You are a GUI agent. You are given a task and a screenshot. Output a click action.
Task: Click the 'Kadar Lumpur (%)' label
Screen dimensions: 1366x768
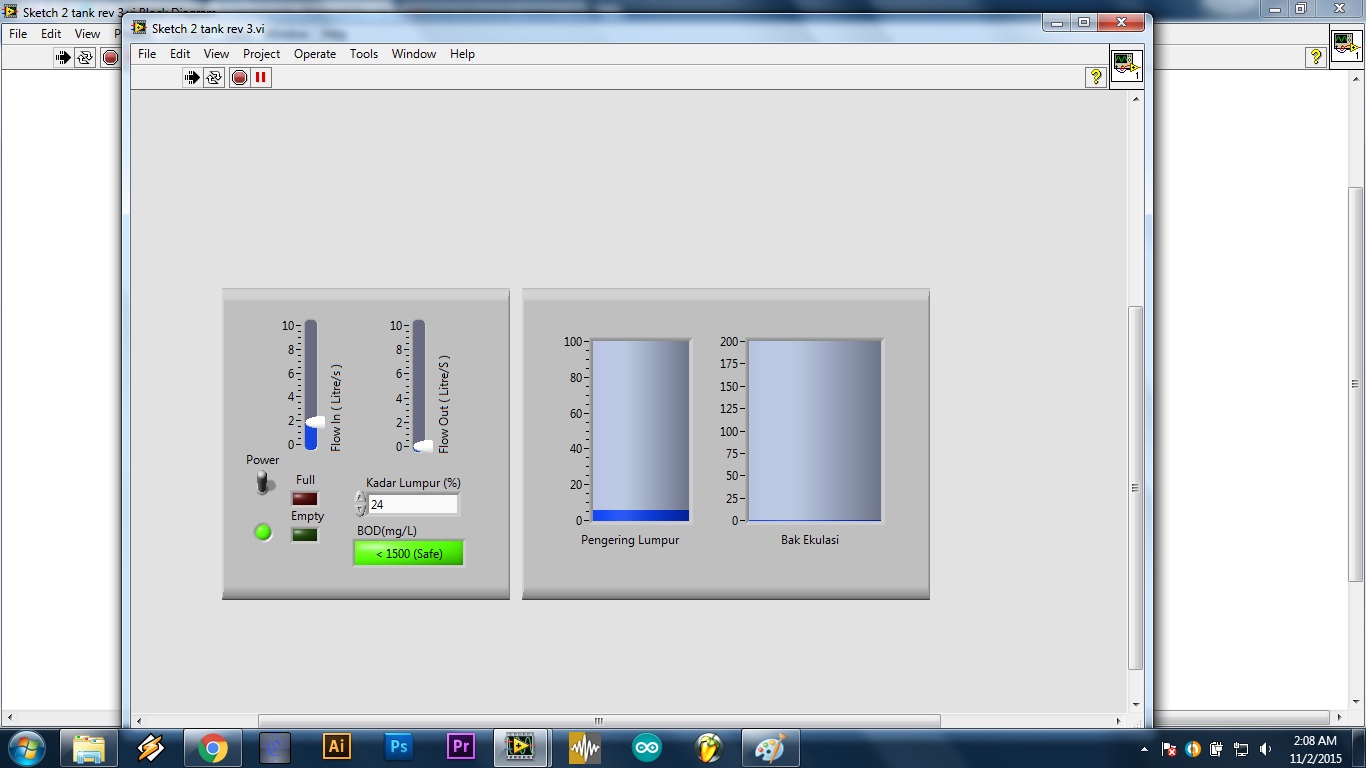pyautogui.click(x=413, y=483)
